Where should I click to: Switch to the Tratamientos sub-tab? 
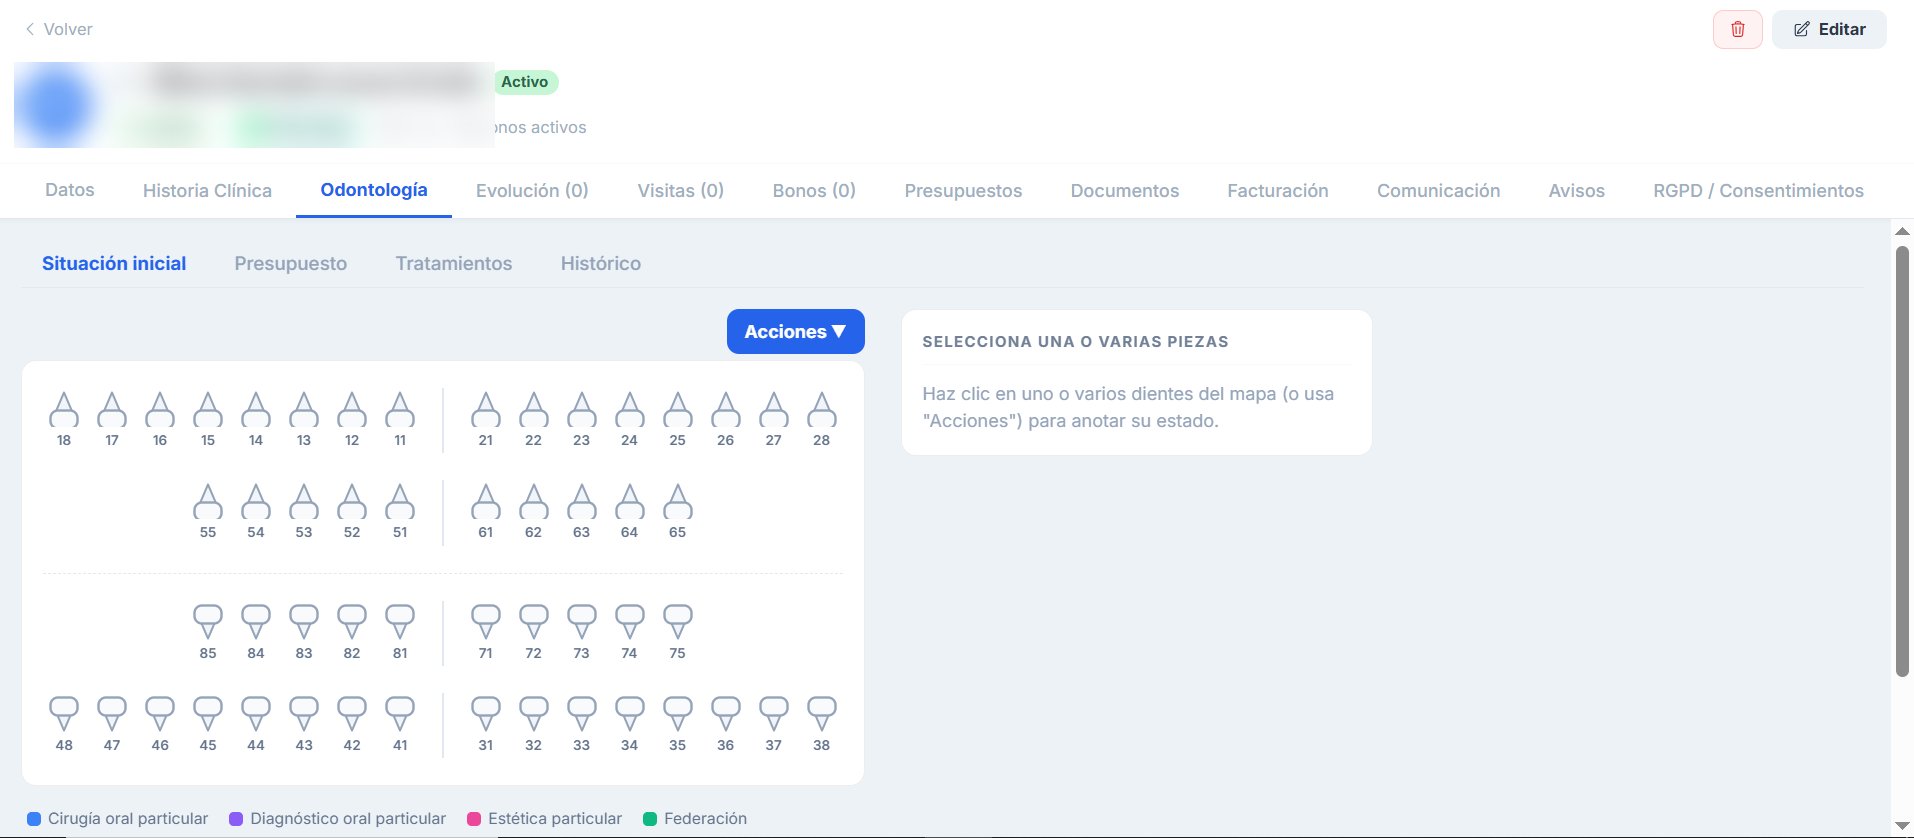(x=454, y=263)
